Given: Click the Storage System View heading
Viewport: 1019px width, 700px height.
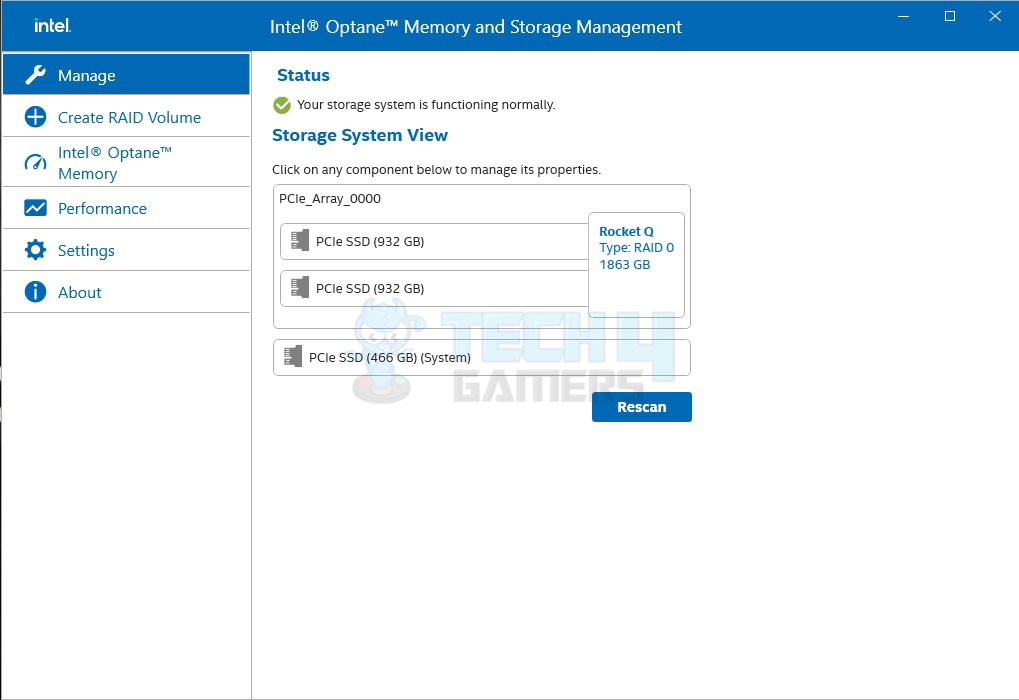Looking at the screenshot, I should point(359,135).
